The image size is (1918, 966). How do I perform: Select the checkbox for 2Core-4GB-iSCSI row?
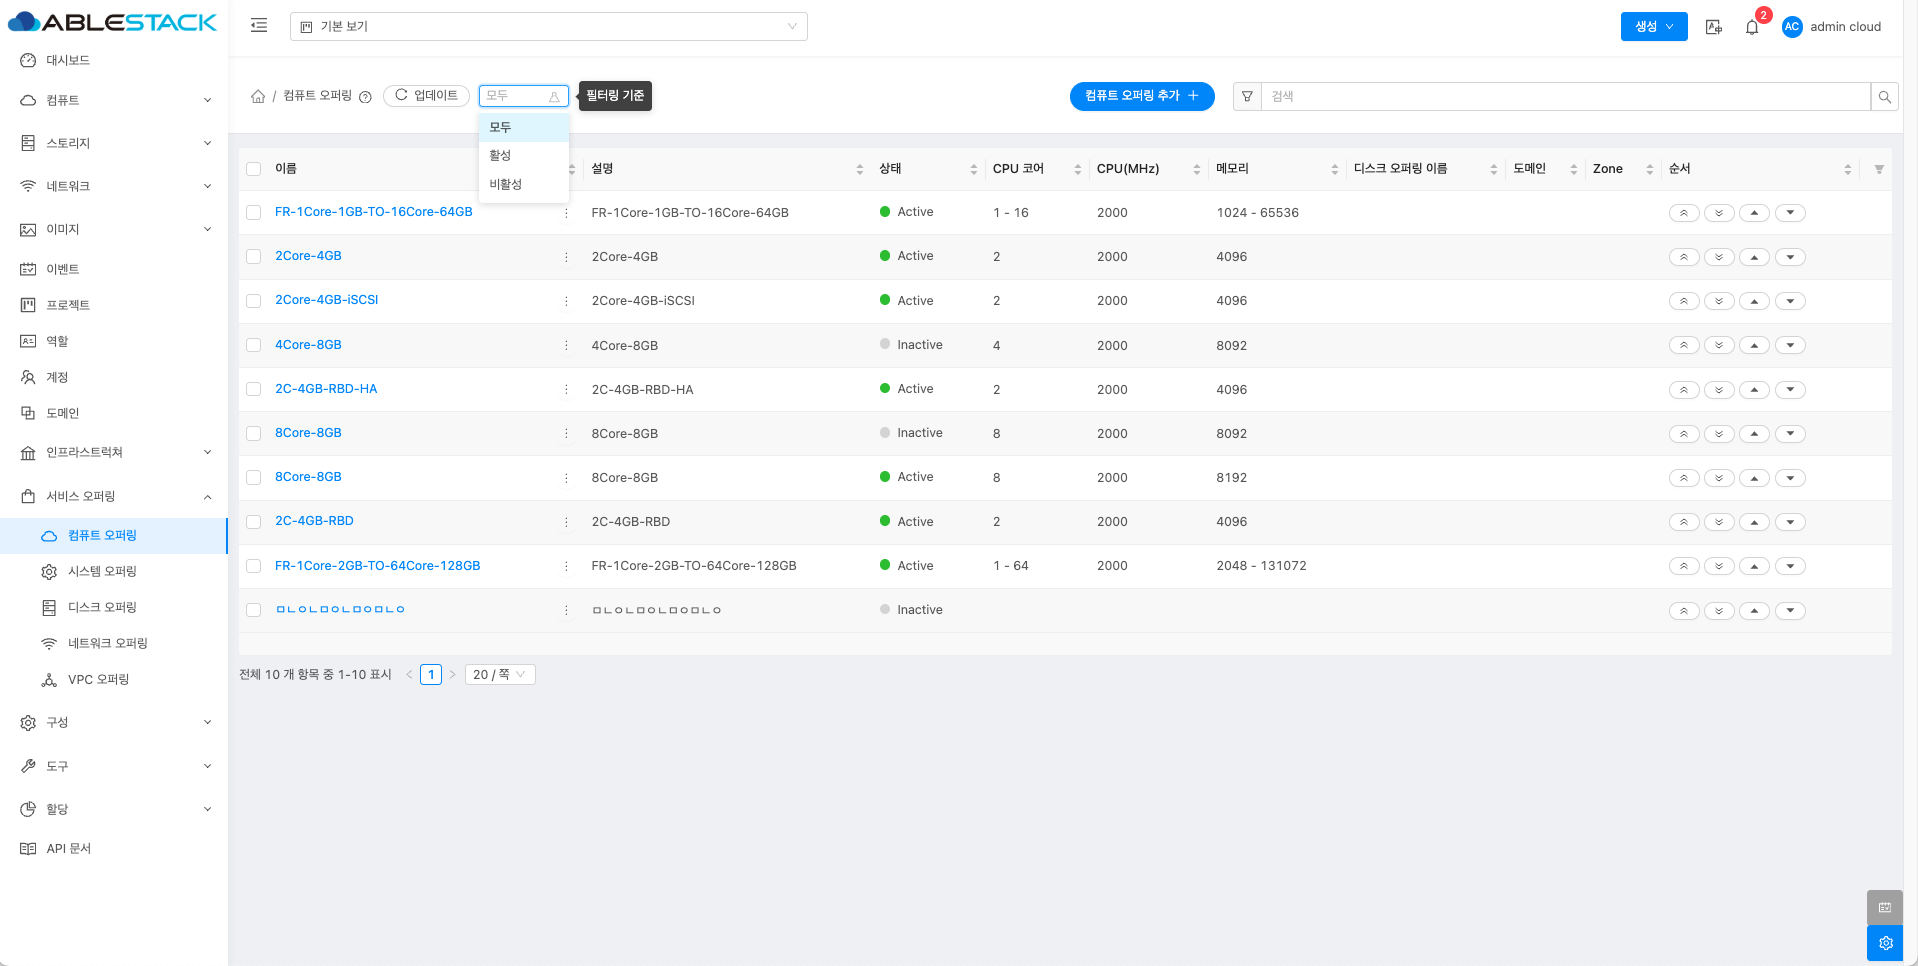tap(254, 301)
